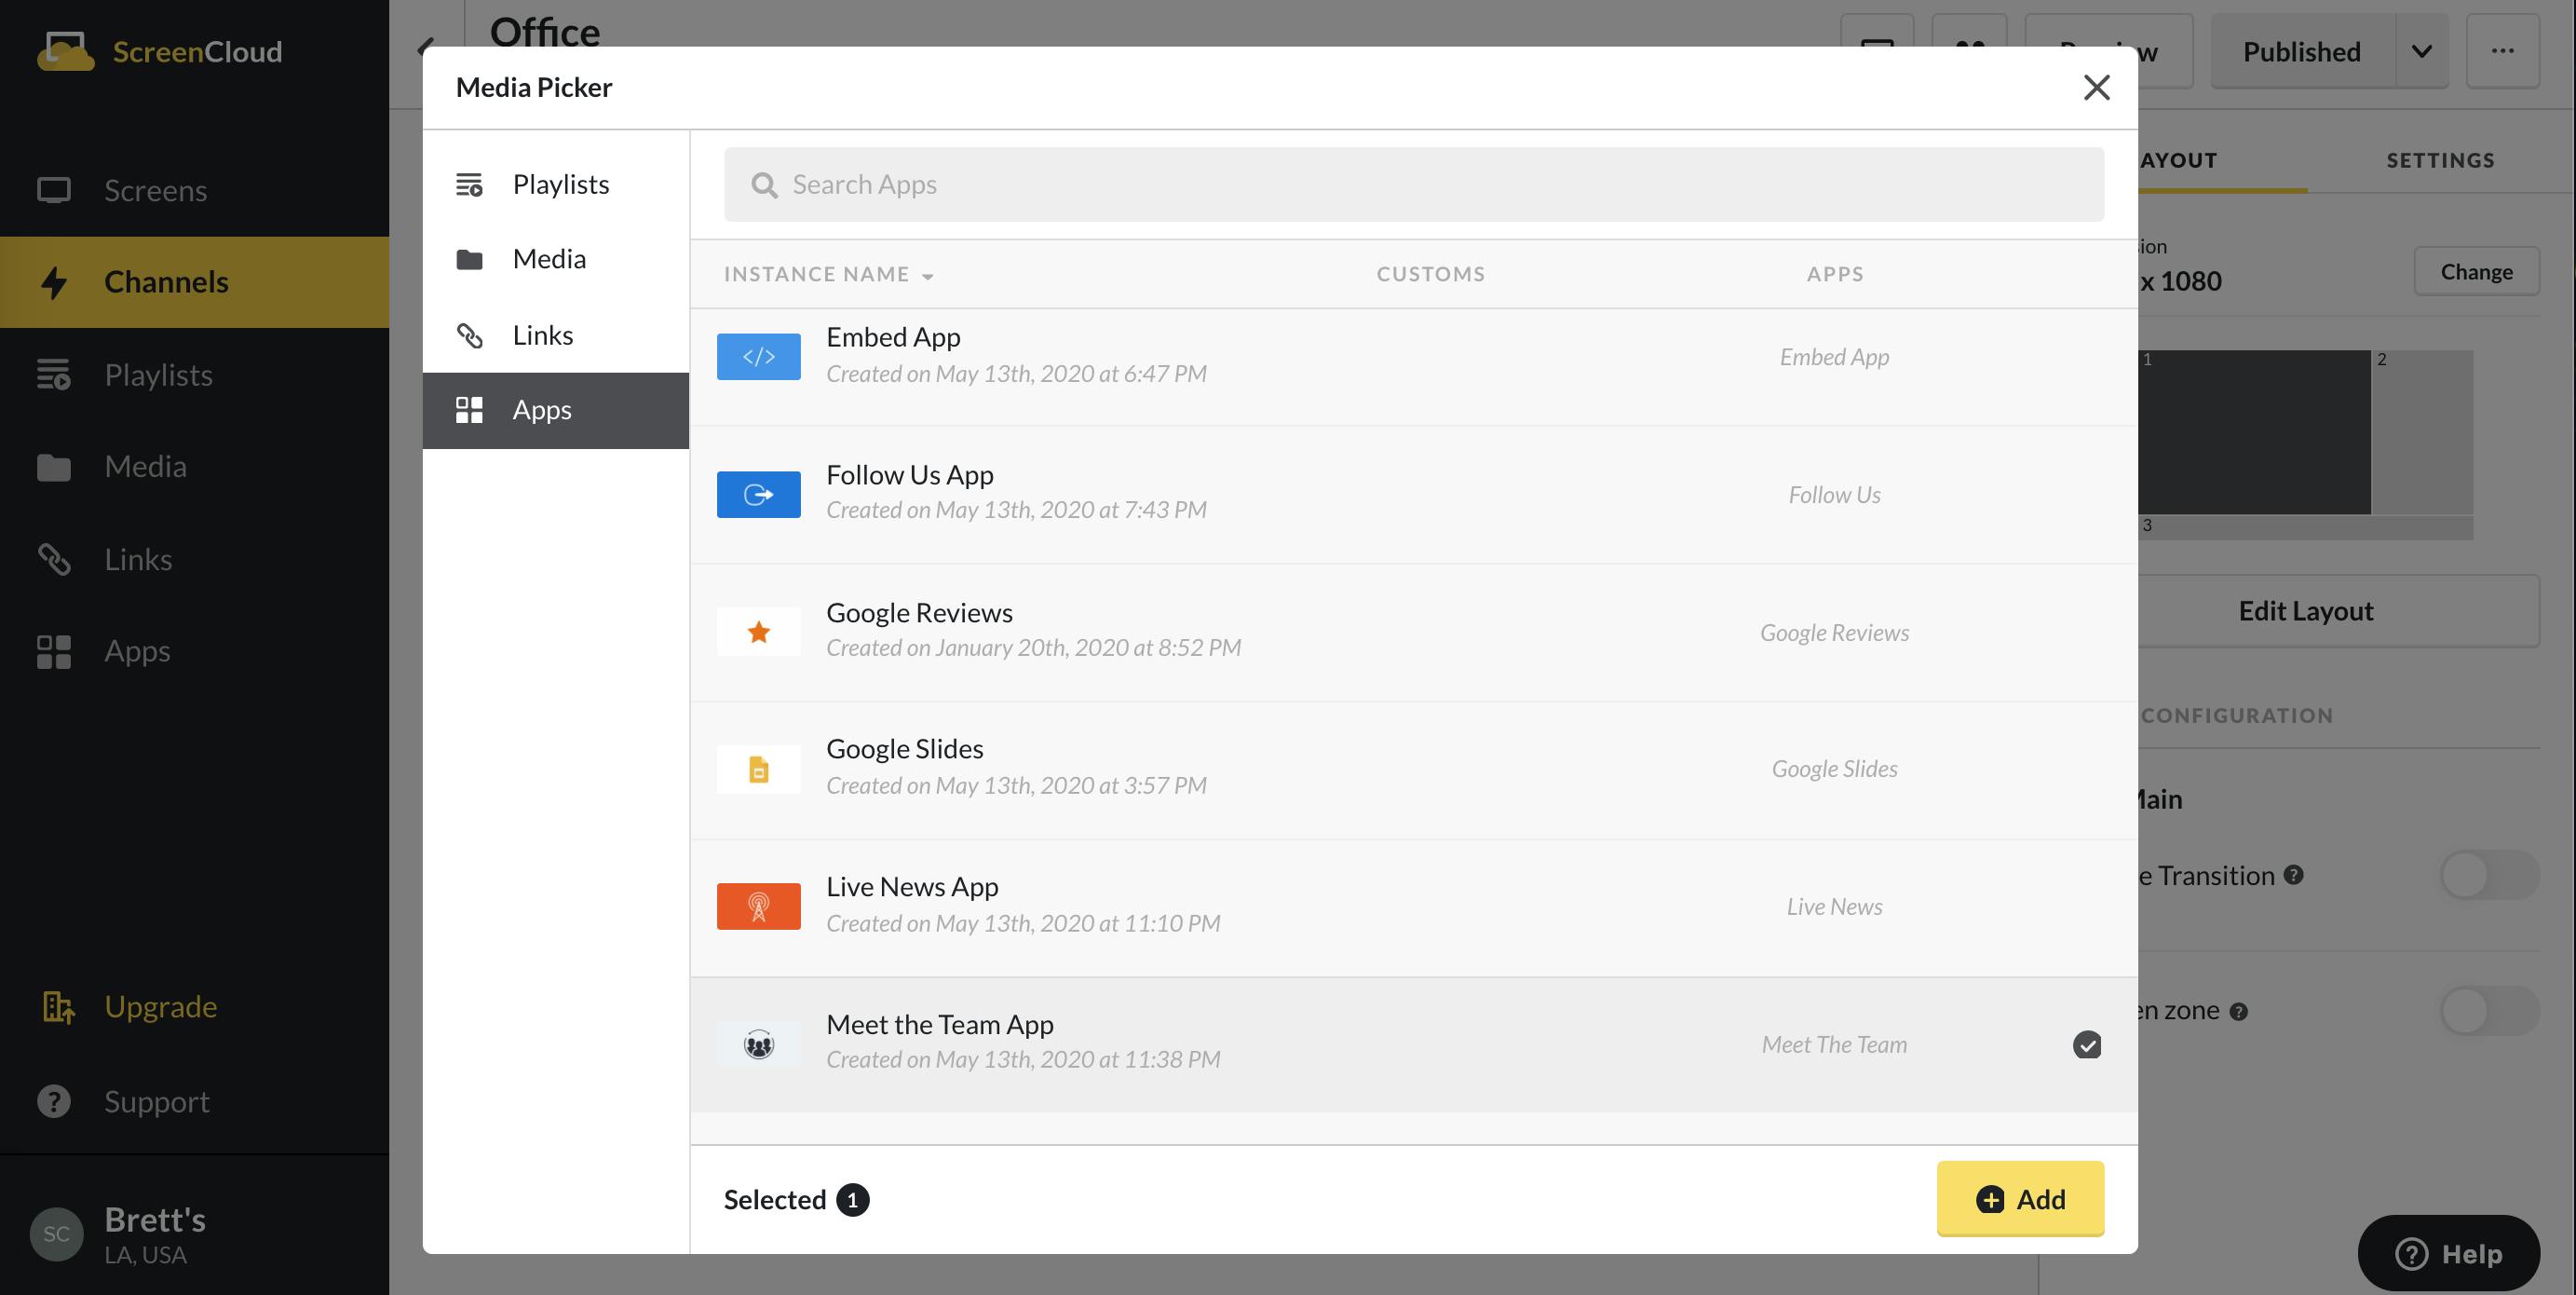This screenshot has height=1295, width=2576.
Task: Select zone 1 in layout preview
Action: [2254, 432]
